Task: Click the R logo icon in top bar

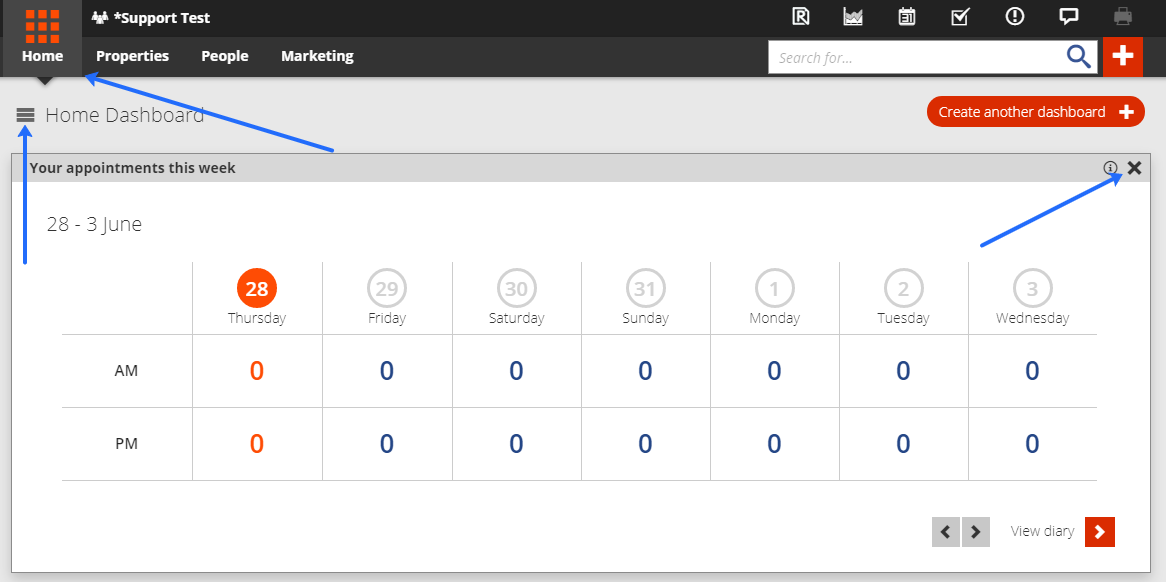Action: [800, 16]
